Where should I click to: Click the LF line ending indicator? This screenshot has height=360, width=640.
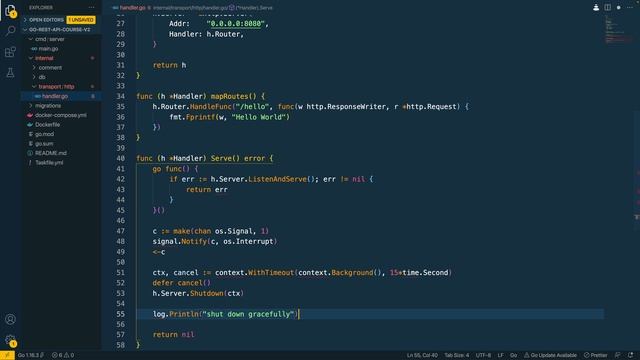point(500,355)
